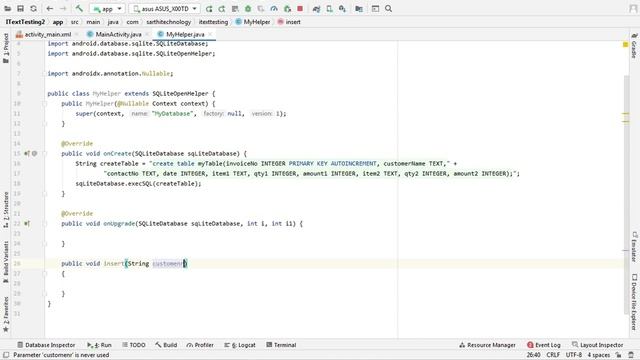Click the yellow inspection indicator at top right
This screenshot has width=640, height=360.
pyautogui.click(x=625, y=44)
